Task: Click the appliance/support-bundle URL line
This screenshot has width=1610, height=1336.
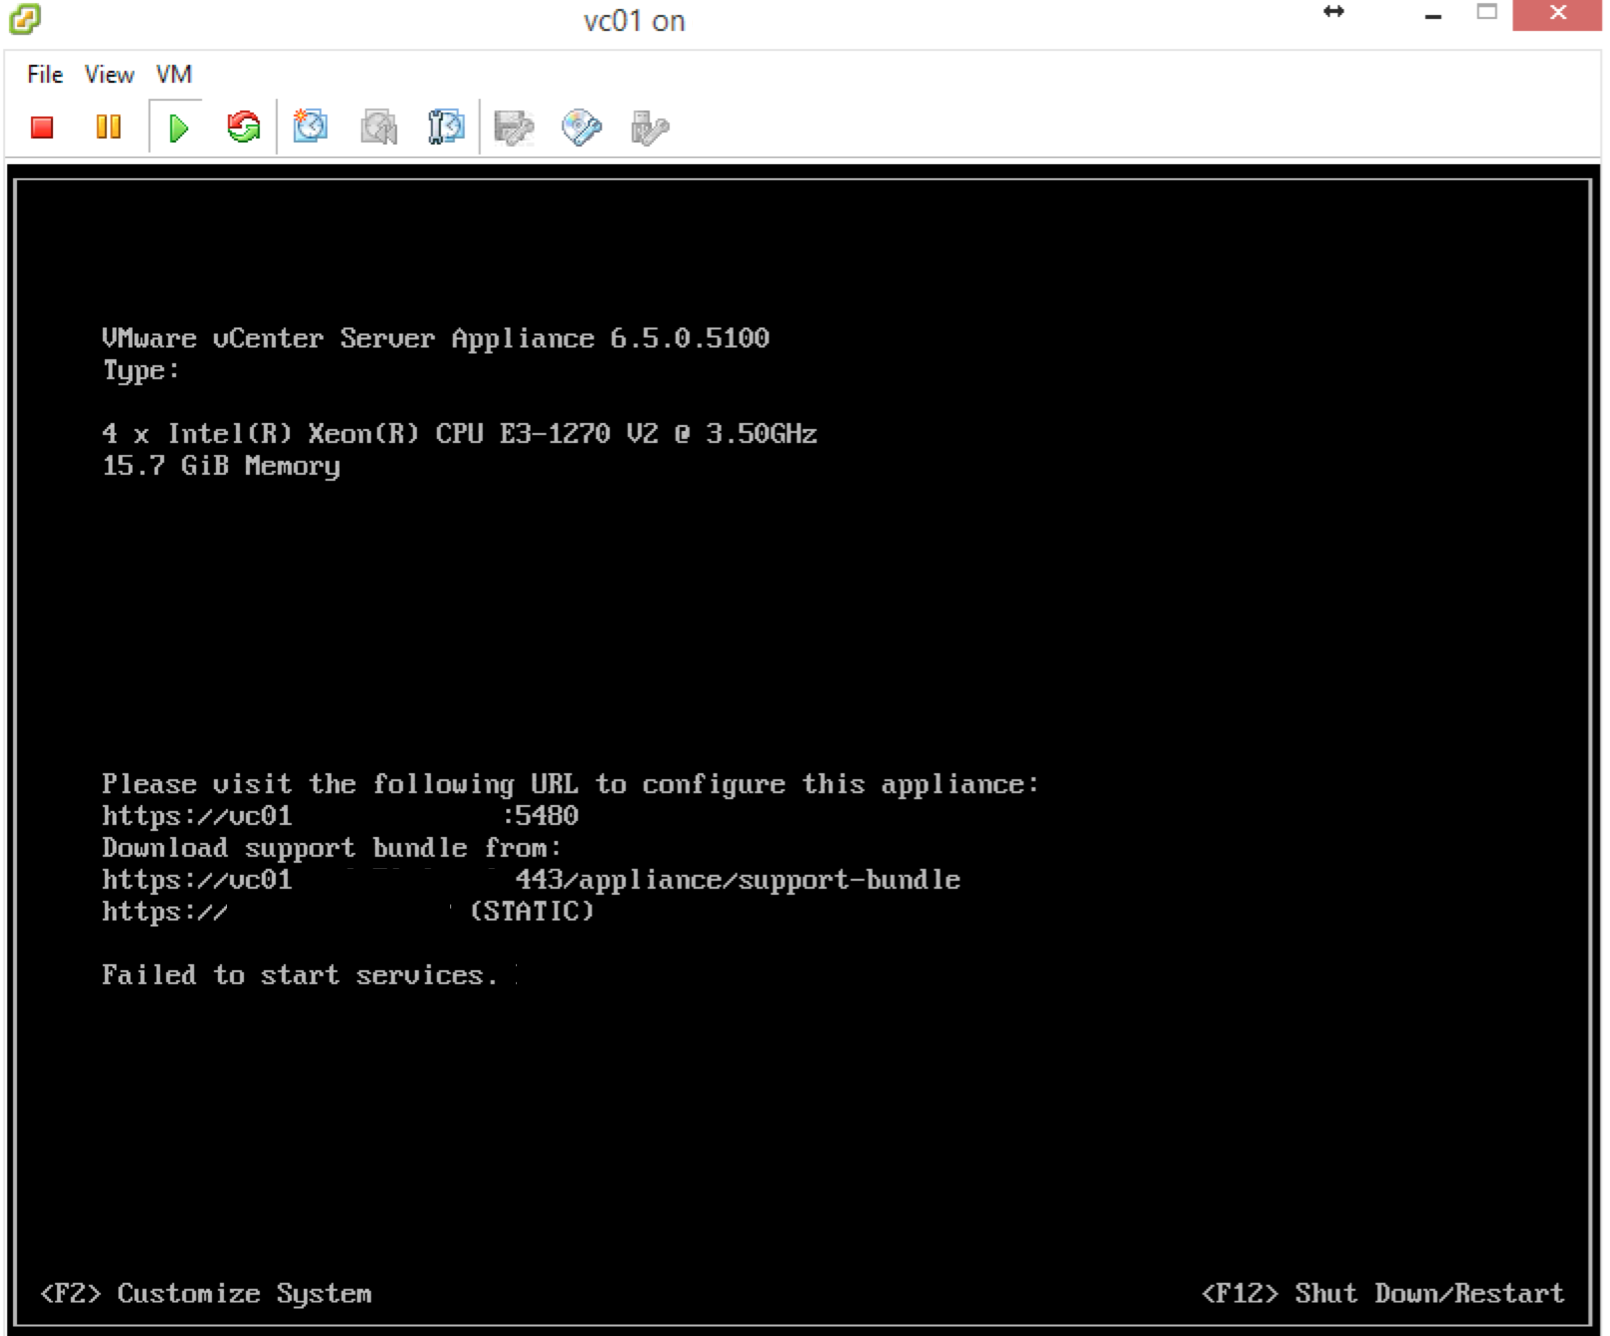Action: tap(531, 880)
